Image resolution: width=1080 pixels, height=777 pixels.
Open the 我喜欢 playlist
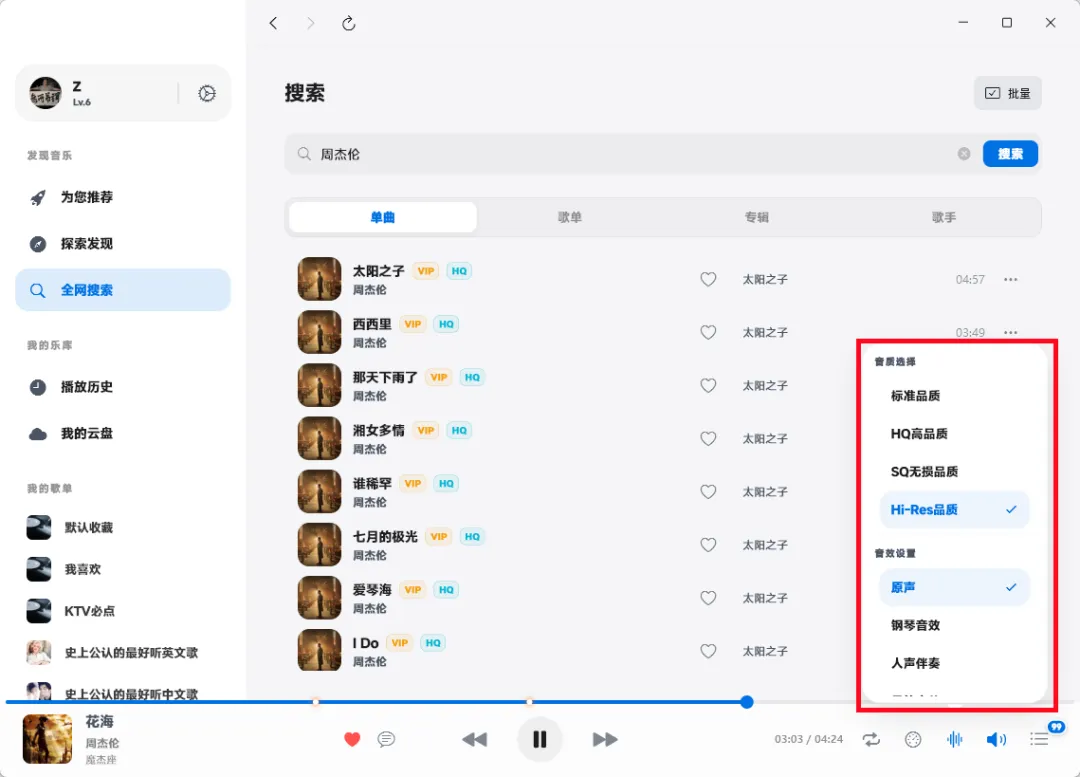click(123, 569)
